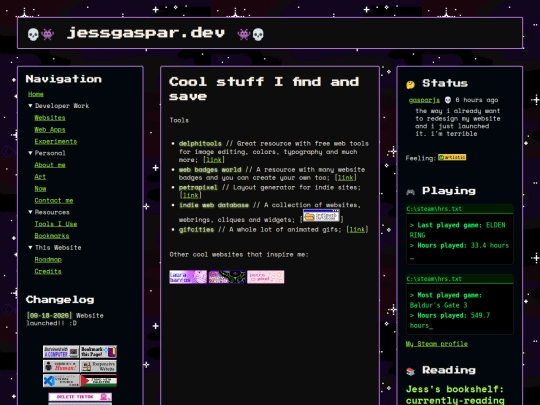Viewport: 540px width, 405px height.
Task: Click the skull emoji next to gasparjs
Action: pyautogui.click(x=448, y=100)
